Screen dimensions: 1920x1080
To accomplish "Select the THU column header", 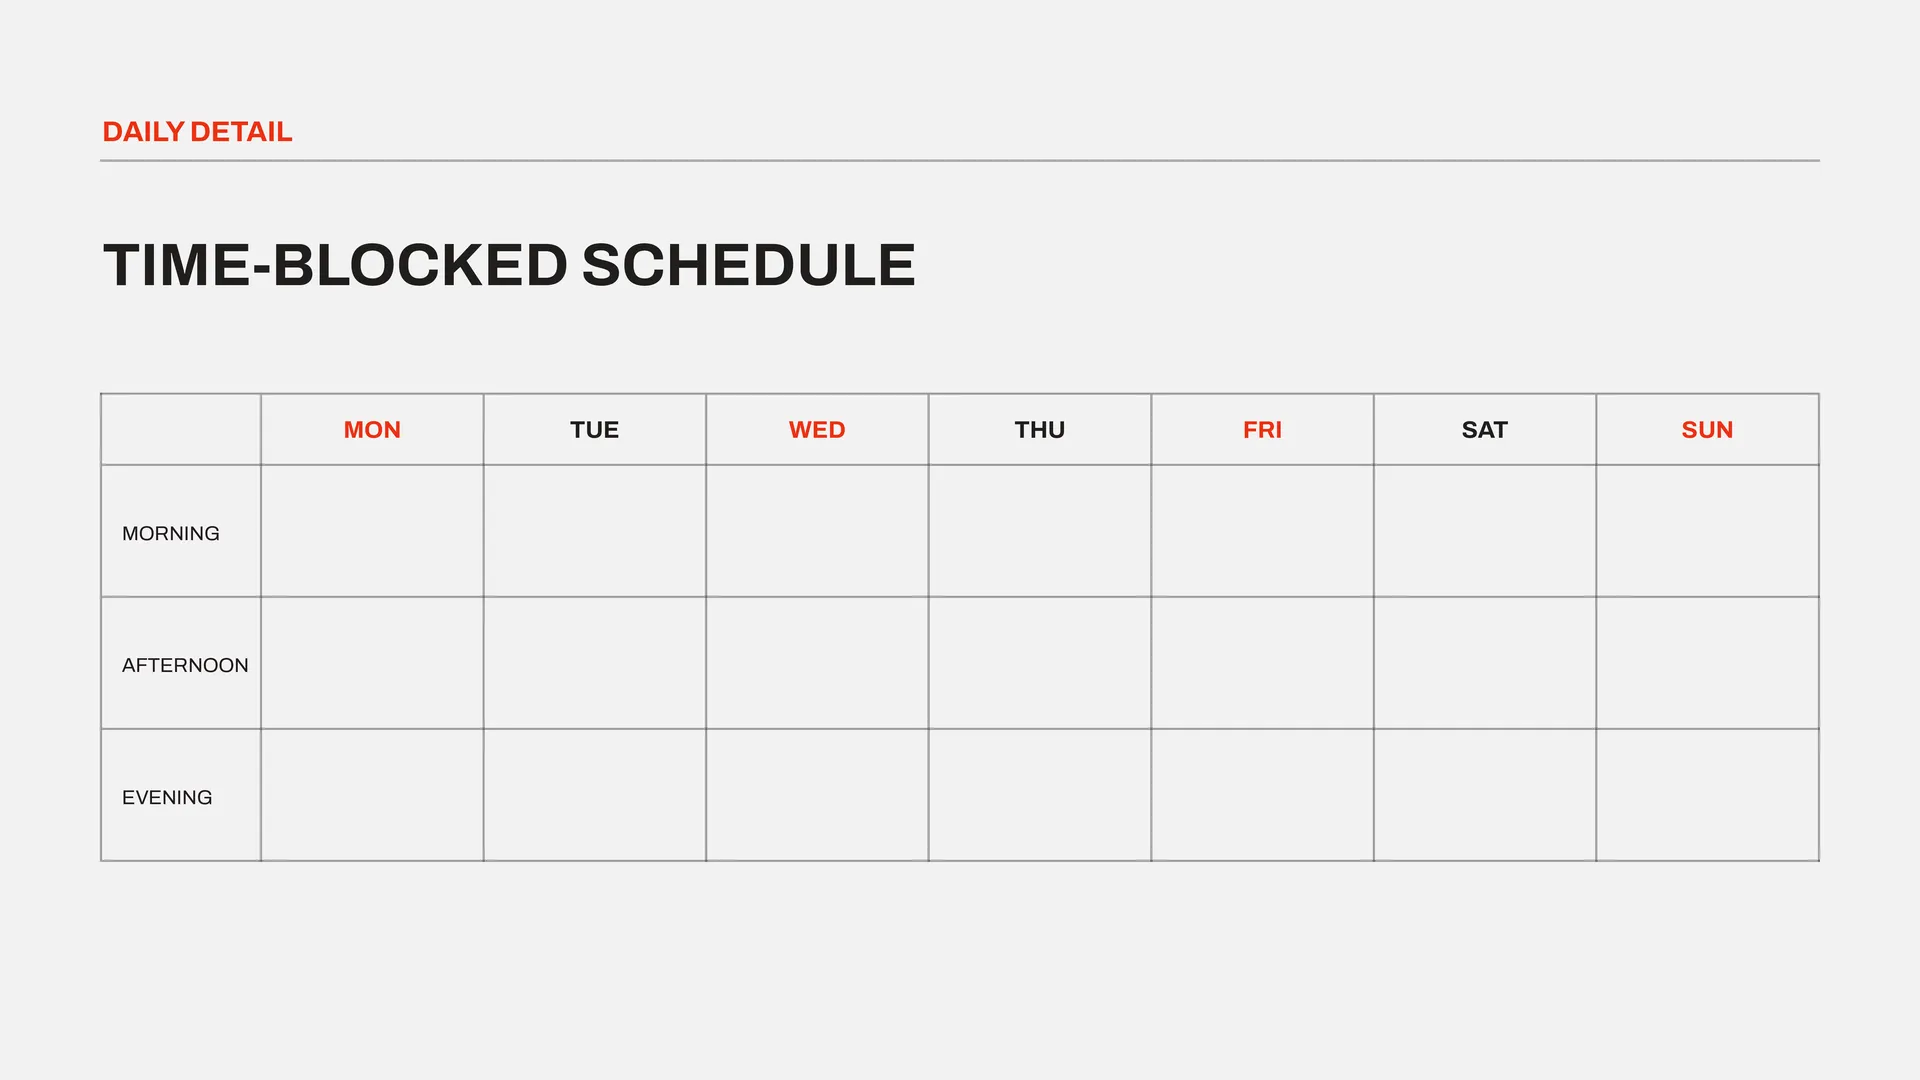I will [1039, 430].
